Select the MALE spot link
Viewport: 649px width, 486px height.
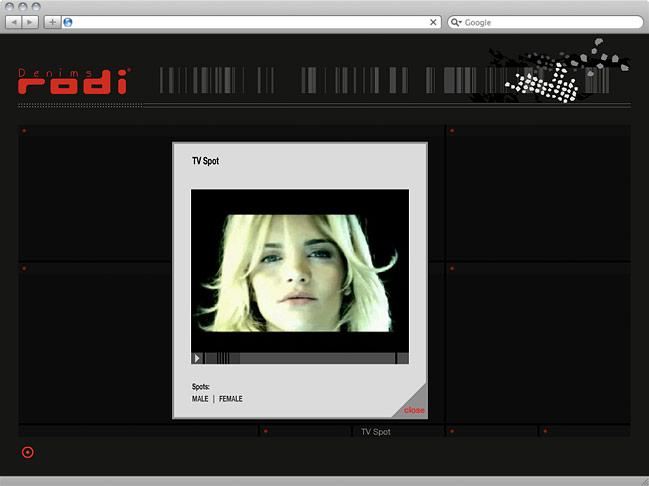click(x=200, y=399)
